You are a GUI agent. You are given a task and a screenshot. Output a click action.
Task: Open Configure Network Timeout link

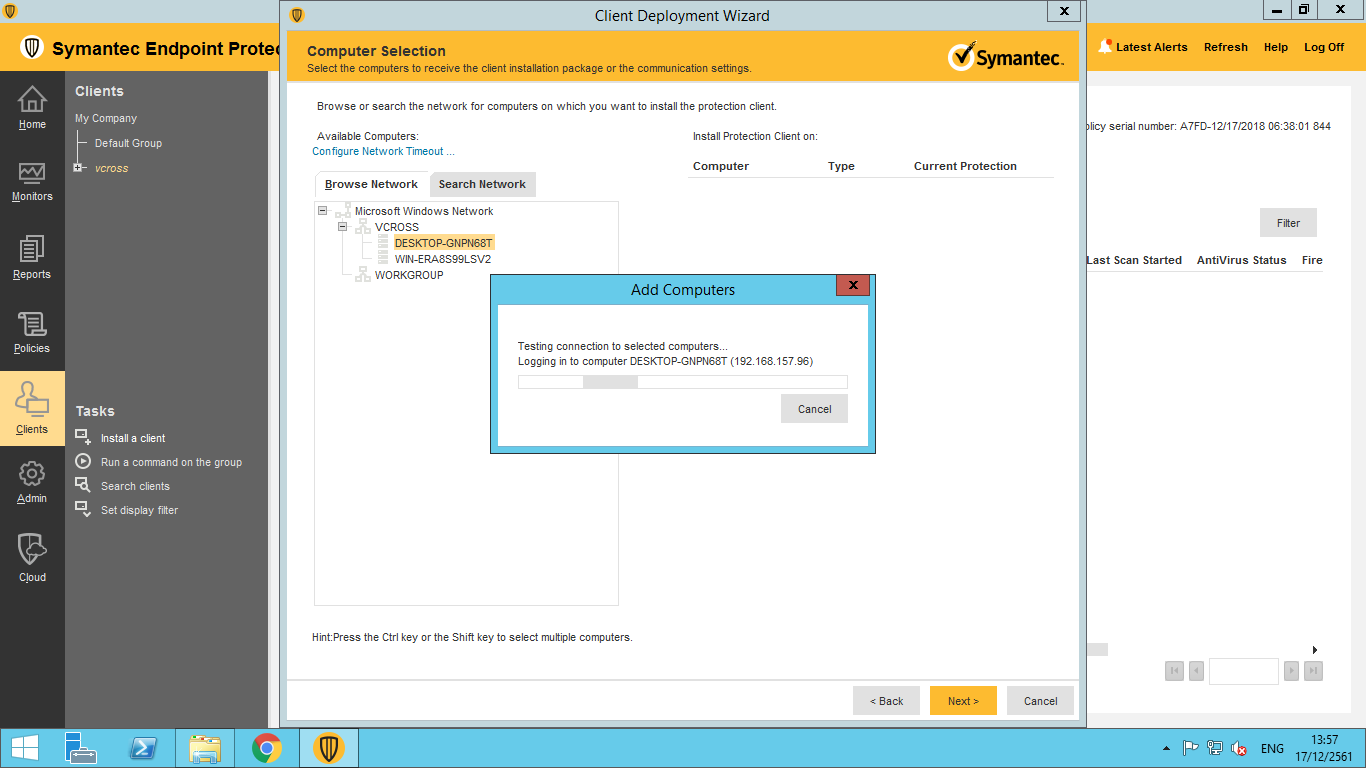[x=383, y=152]
